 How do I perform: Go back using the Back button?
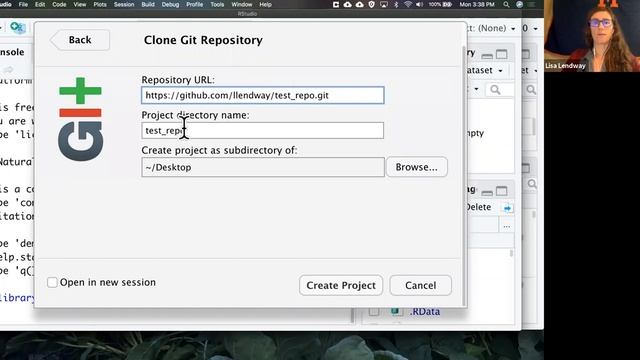click(80, 40)
